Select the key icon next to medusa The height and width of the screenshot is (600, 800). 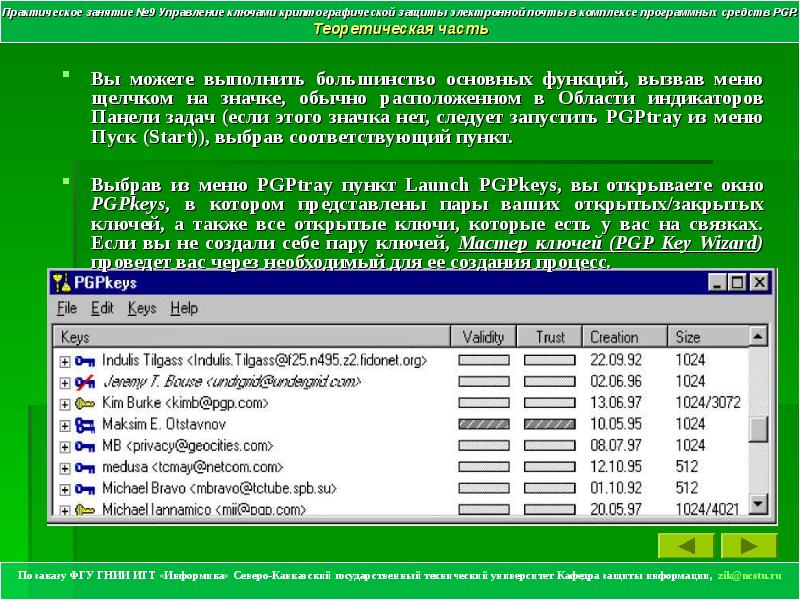point(85,467)
